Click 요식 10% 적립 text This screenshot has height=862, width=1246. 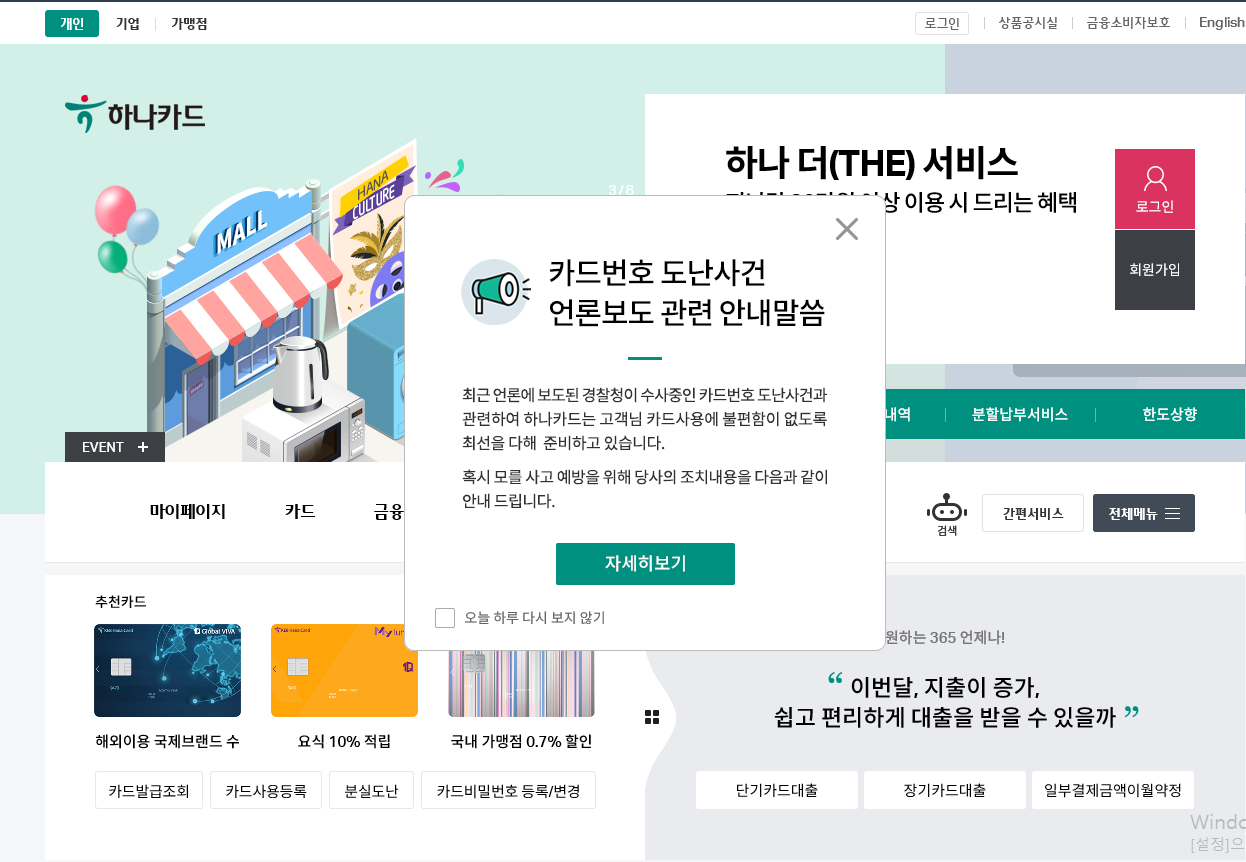click(344, 742)
